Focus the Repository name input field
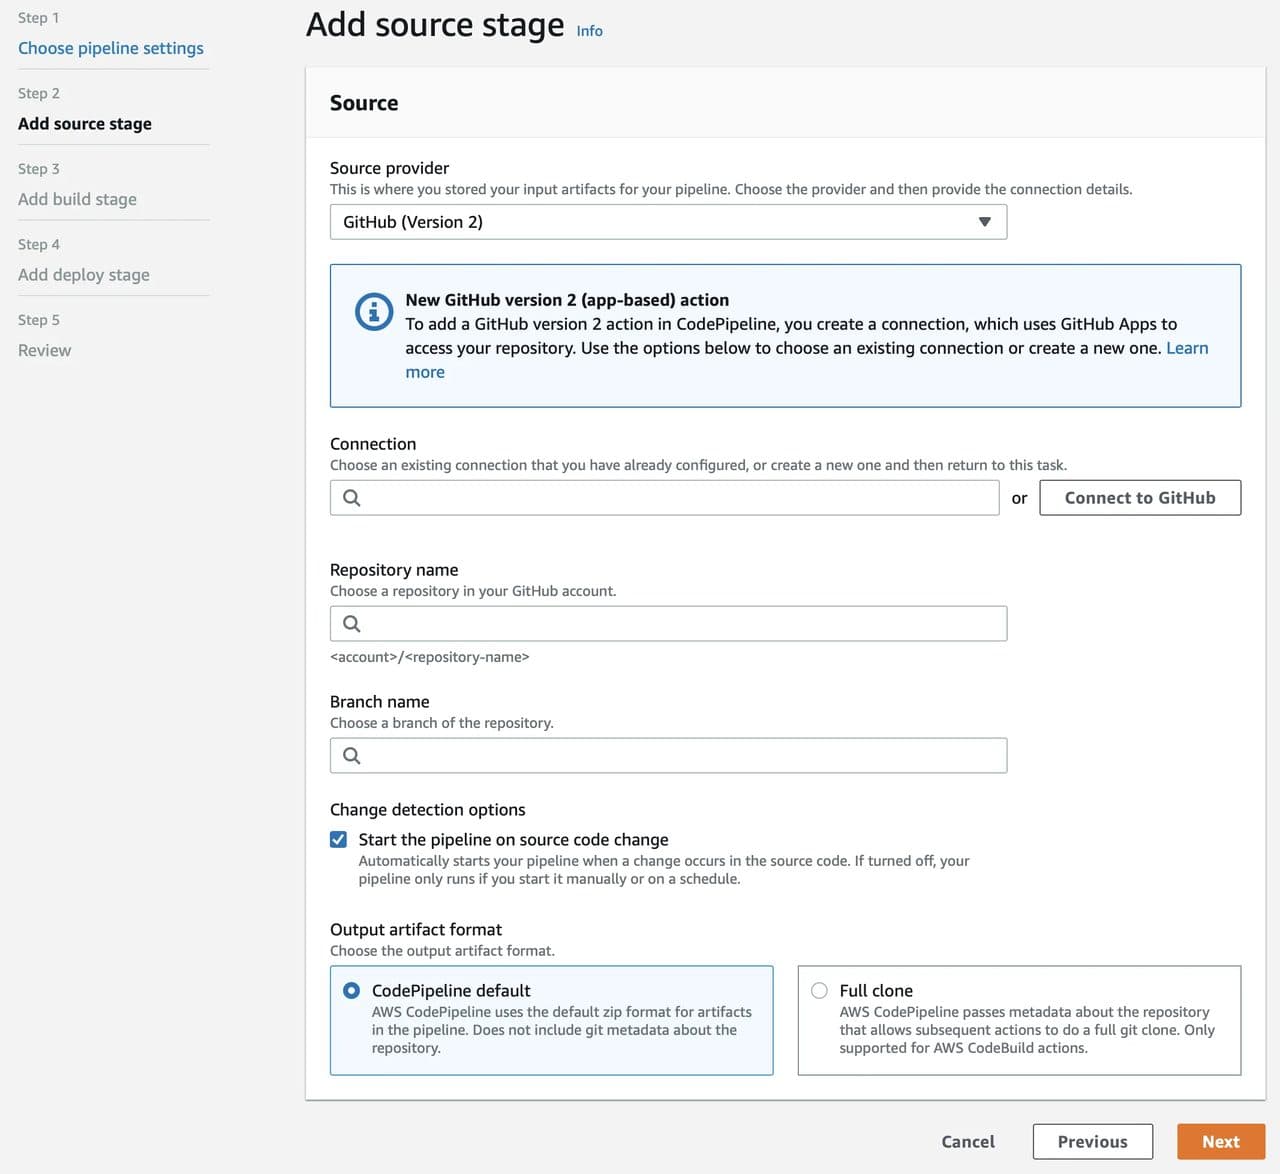The height and width of the screenshot is (1174, 1280). pyautogui.click(x=668, y=624)
